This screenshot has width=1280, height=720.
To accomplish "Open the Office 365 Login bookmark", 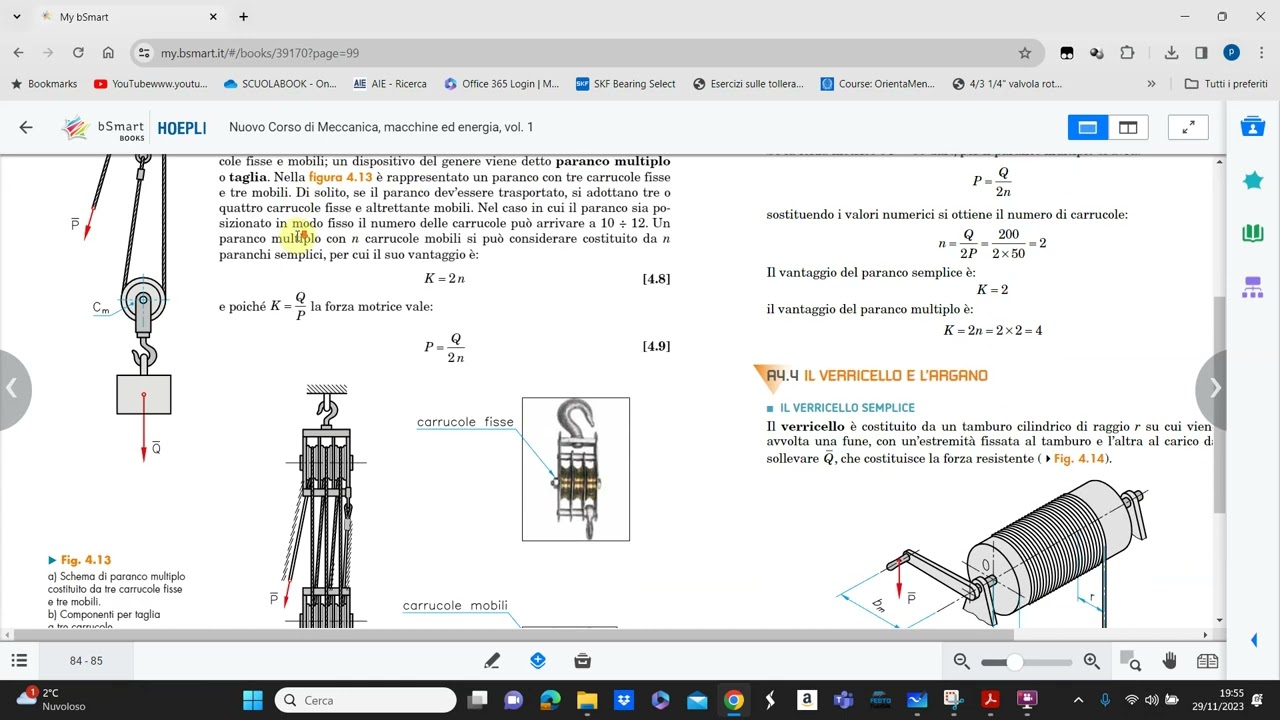I will [502, 84].
